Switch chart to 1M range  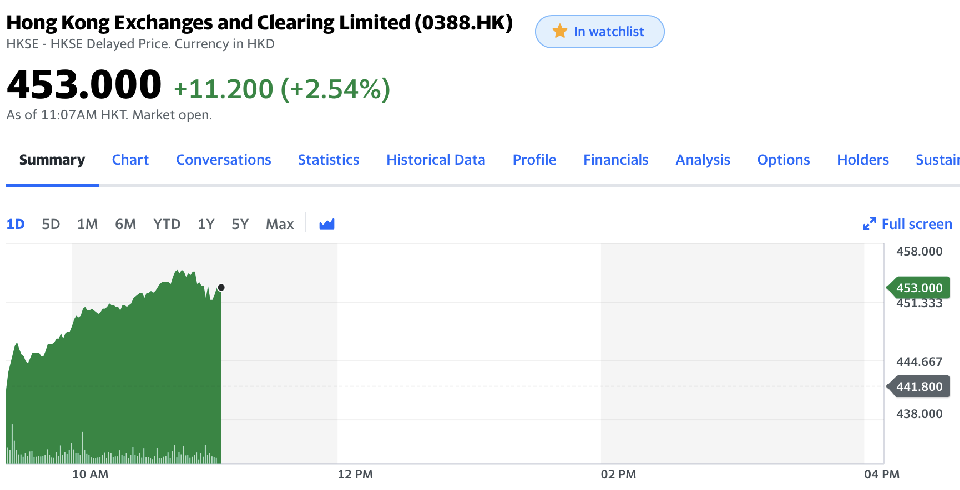pos(87,224)
